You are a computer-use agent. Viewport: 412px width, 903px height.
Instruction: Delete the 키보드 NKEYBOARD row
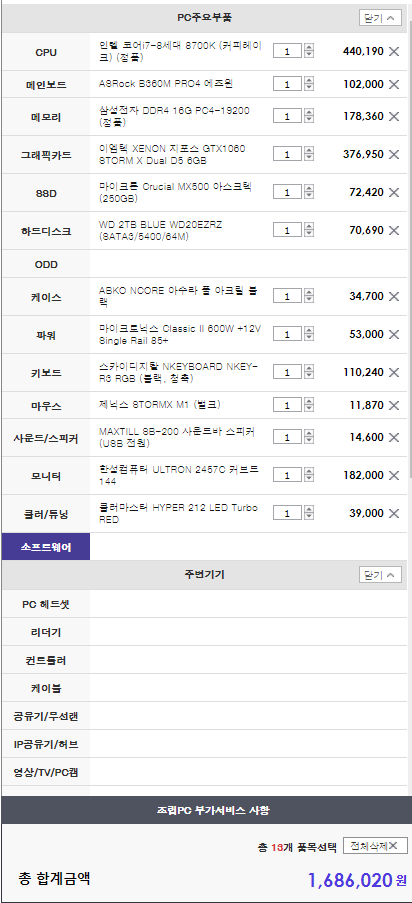point(394,372)
